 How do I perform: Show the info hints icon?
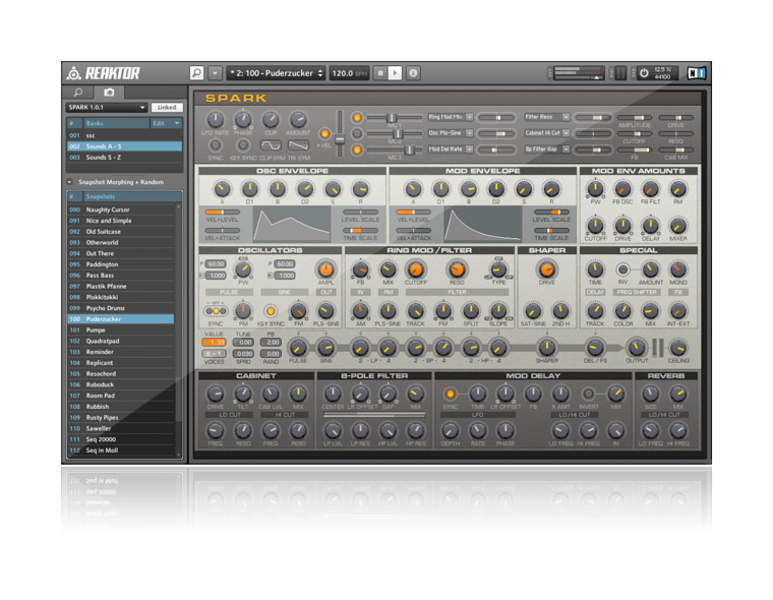click(x=414, y=73)
